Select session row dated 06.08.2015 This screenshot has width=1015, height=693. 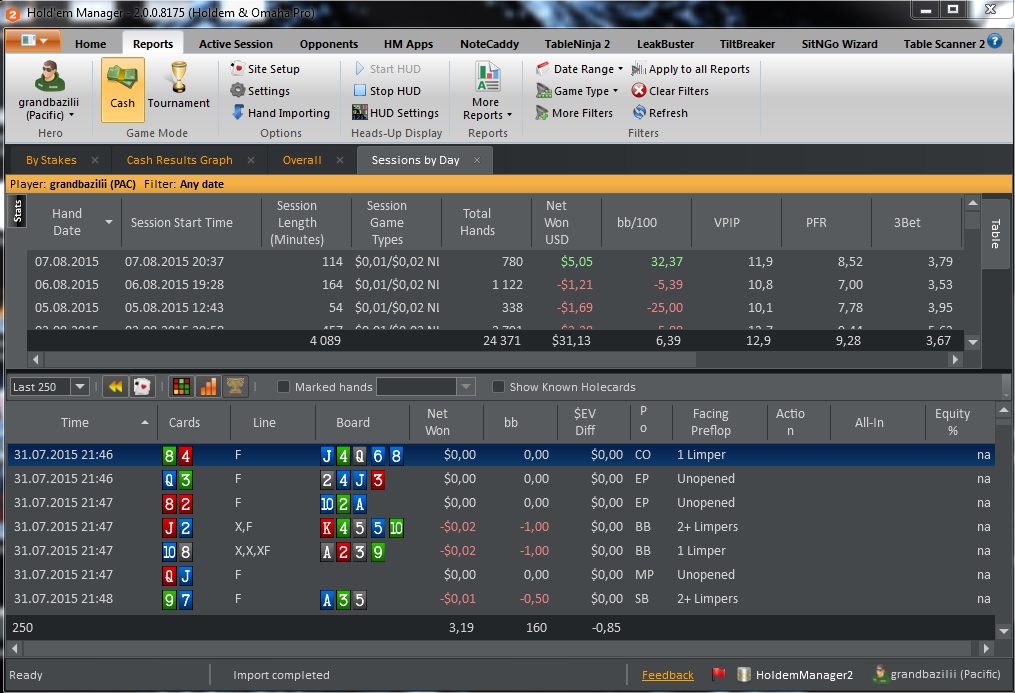point(495,285)
